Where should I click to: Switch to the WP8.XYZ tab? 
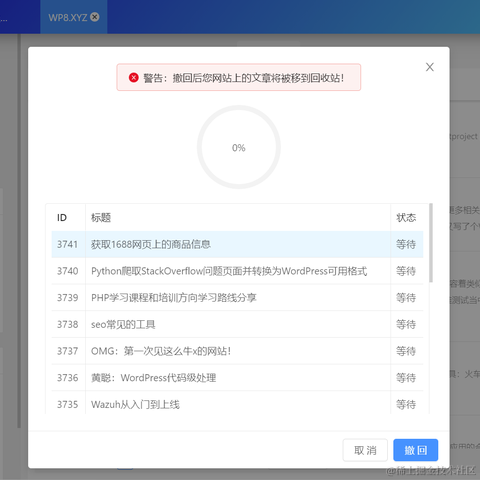tap(73, 17)
